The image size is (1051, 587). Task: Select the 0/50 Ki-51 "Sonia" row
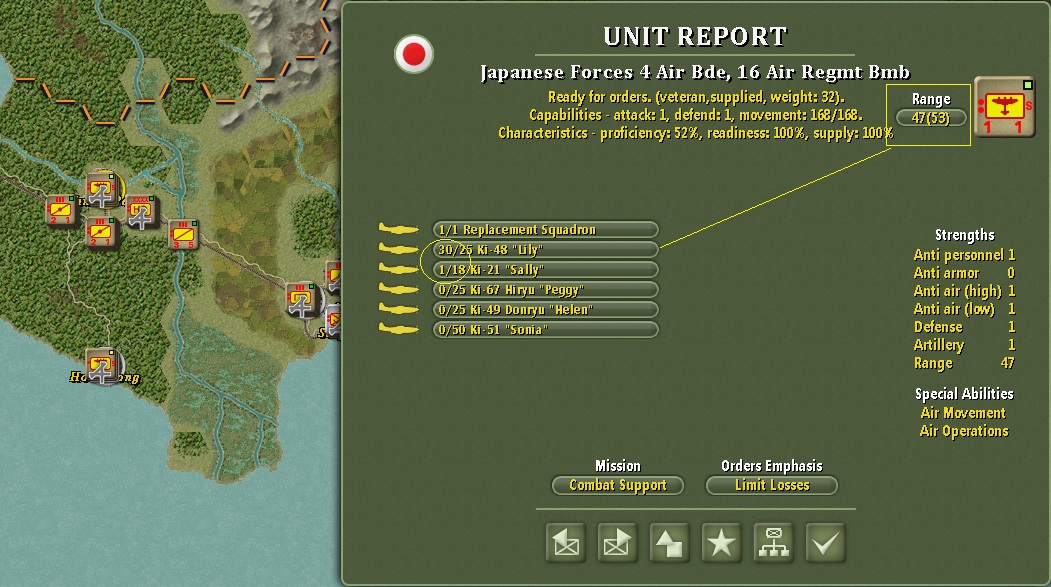(x=546, y=330)
